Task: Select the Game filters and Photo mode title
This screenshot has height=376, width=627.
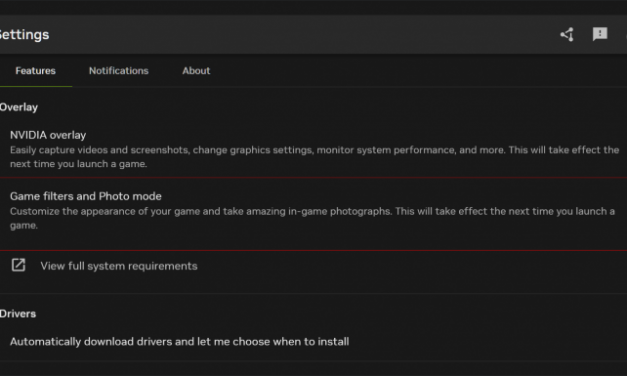Action: tap(86, 196)
